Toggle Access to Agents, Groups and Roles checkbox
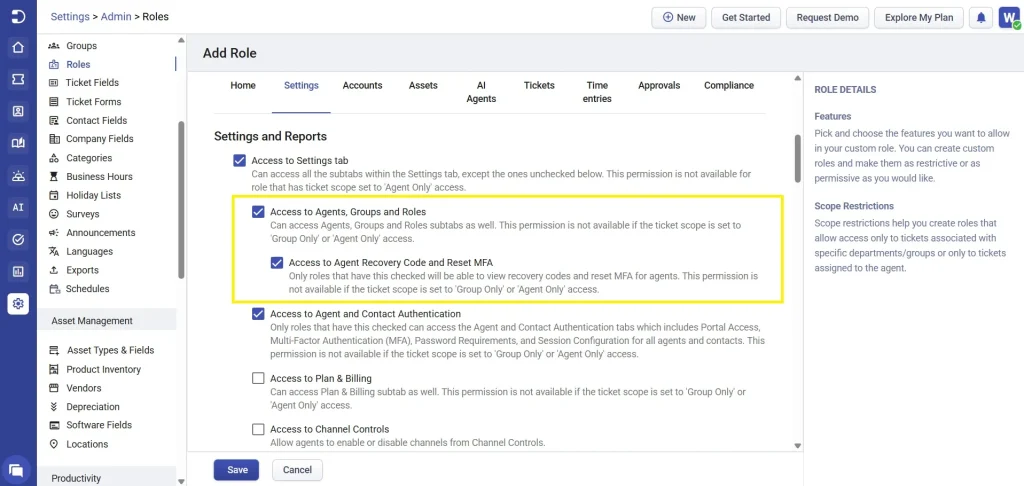This screenshot has height=486, width=1024. 258,212
